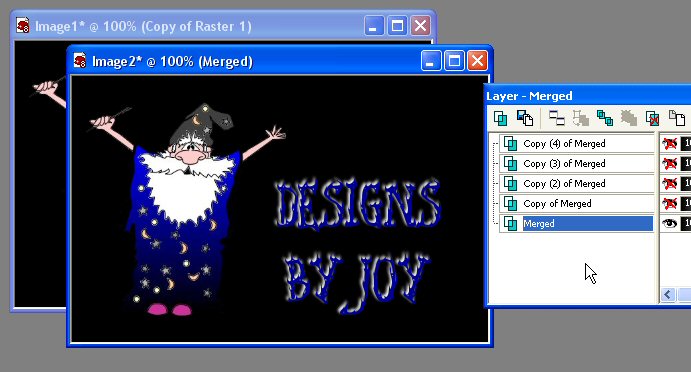691x372 pixels.
Task: Click the two stacked windows toolbar icon
Action: coord(557,118)
